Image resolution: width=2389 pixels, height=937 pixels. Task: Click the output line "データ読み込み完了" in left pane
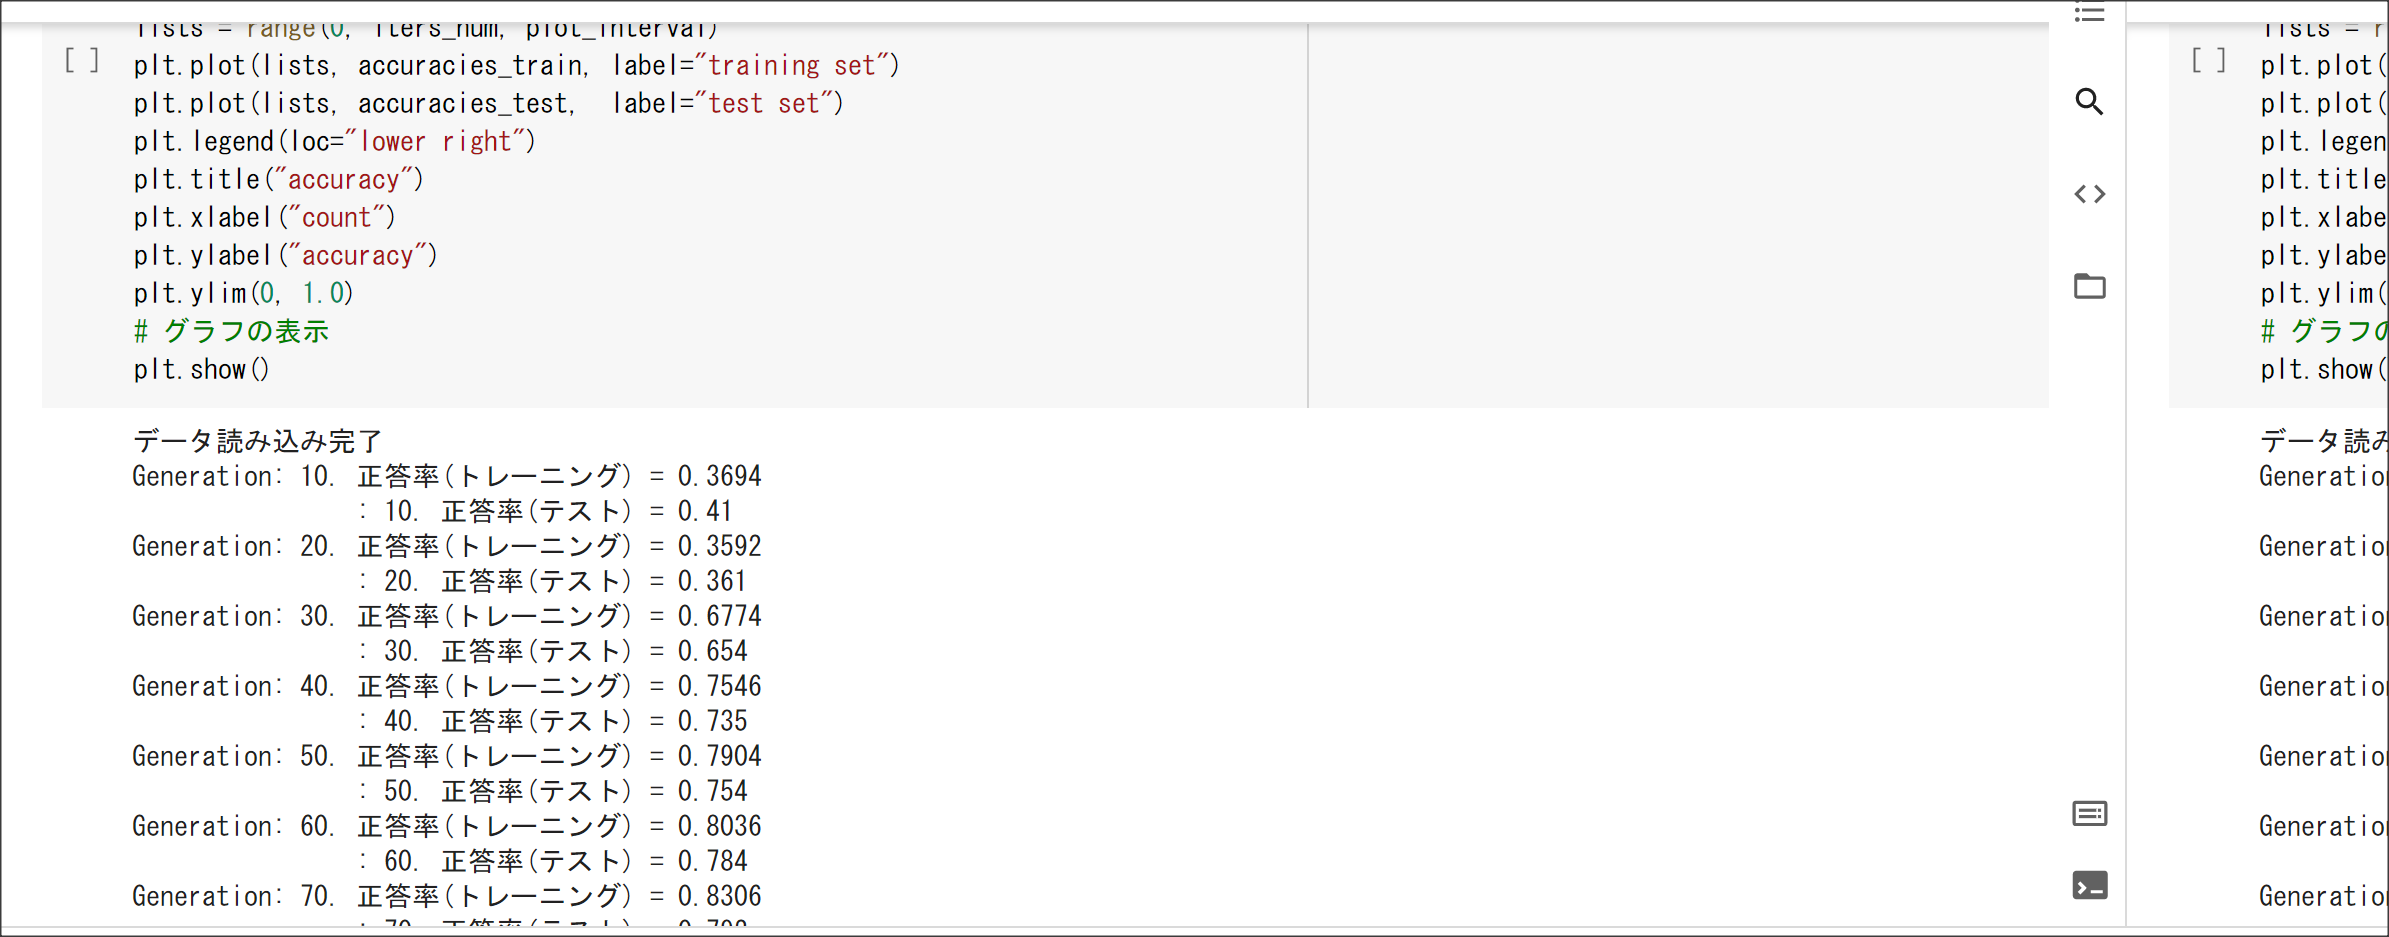(x=258, y=441)
